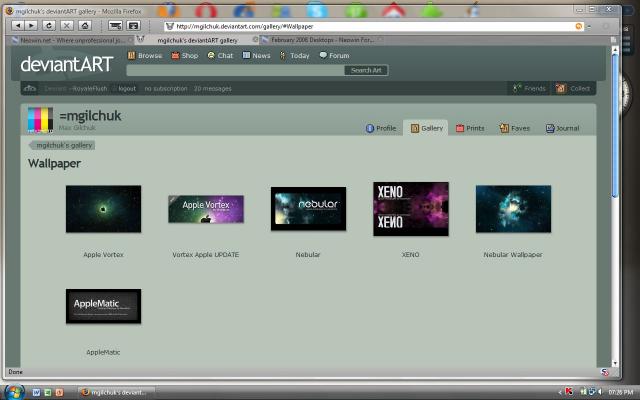Open the Apple Vortex wallpaper thumbnail

tap(103, 209)
